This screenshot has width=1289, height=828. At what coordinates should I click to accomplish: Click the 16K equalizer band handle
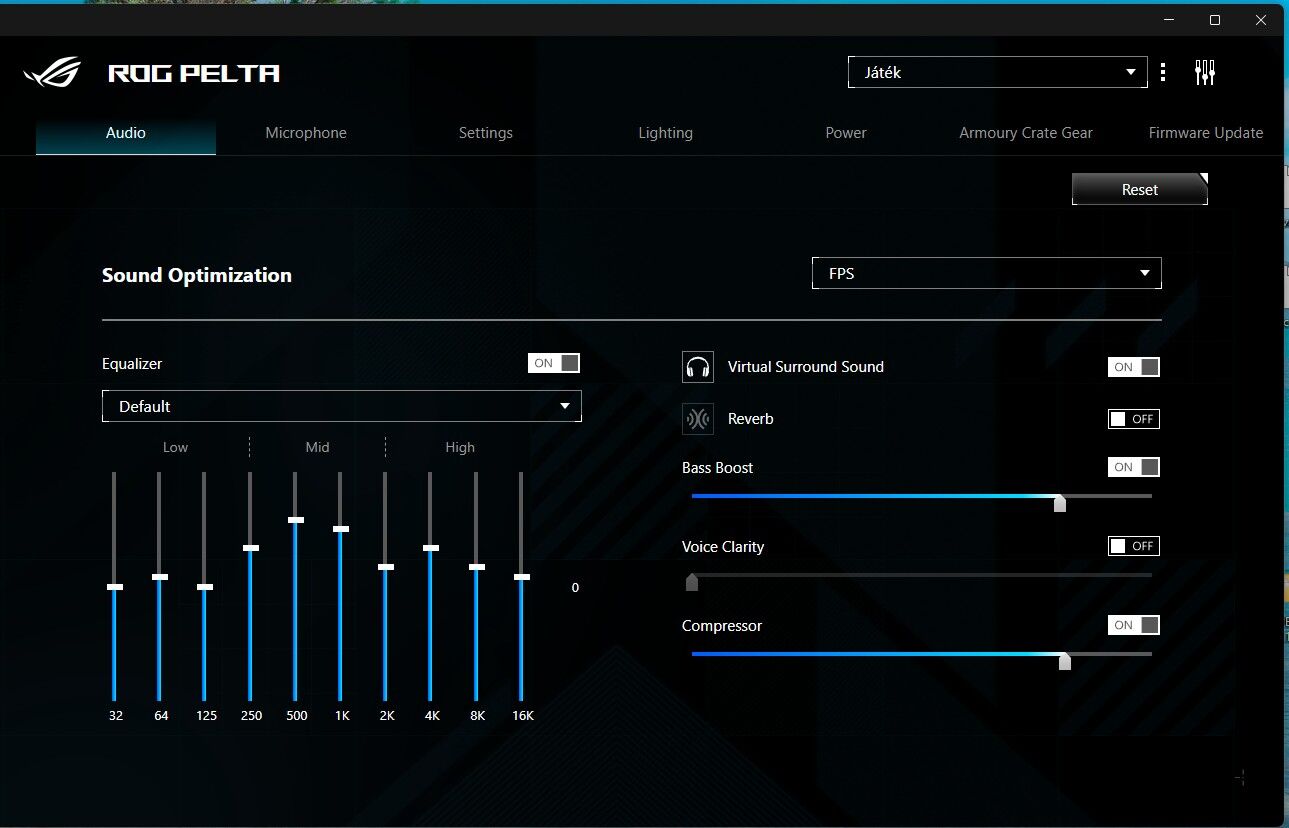(522, 577)
